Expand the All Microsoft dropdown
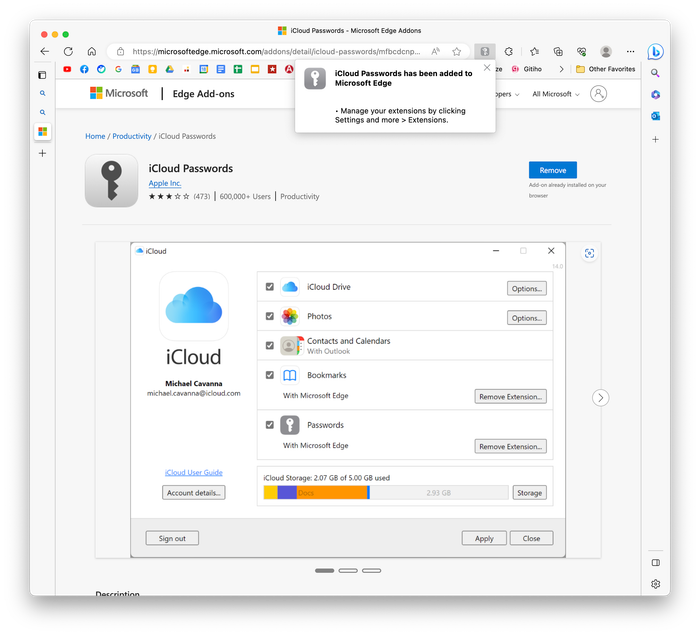 (556, 94)
